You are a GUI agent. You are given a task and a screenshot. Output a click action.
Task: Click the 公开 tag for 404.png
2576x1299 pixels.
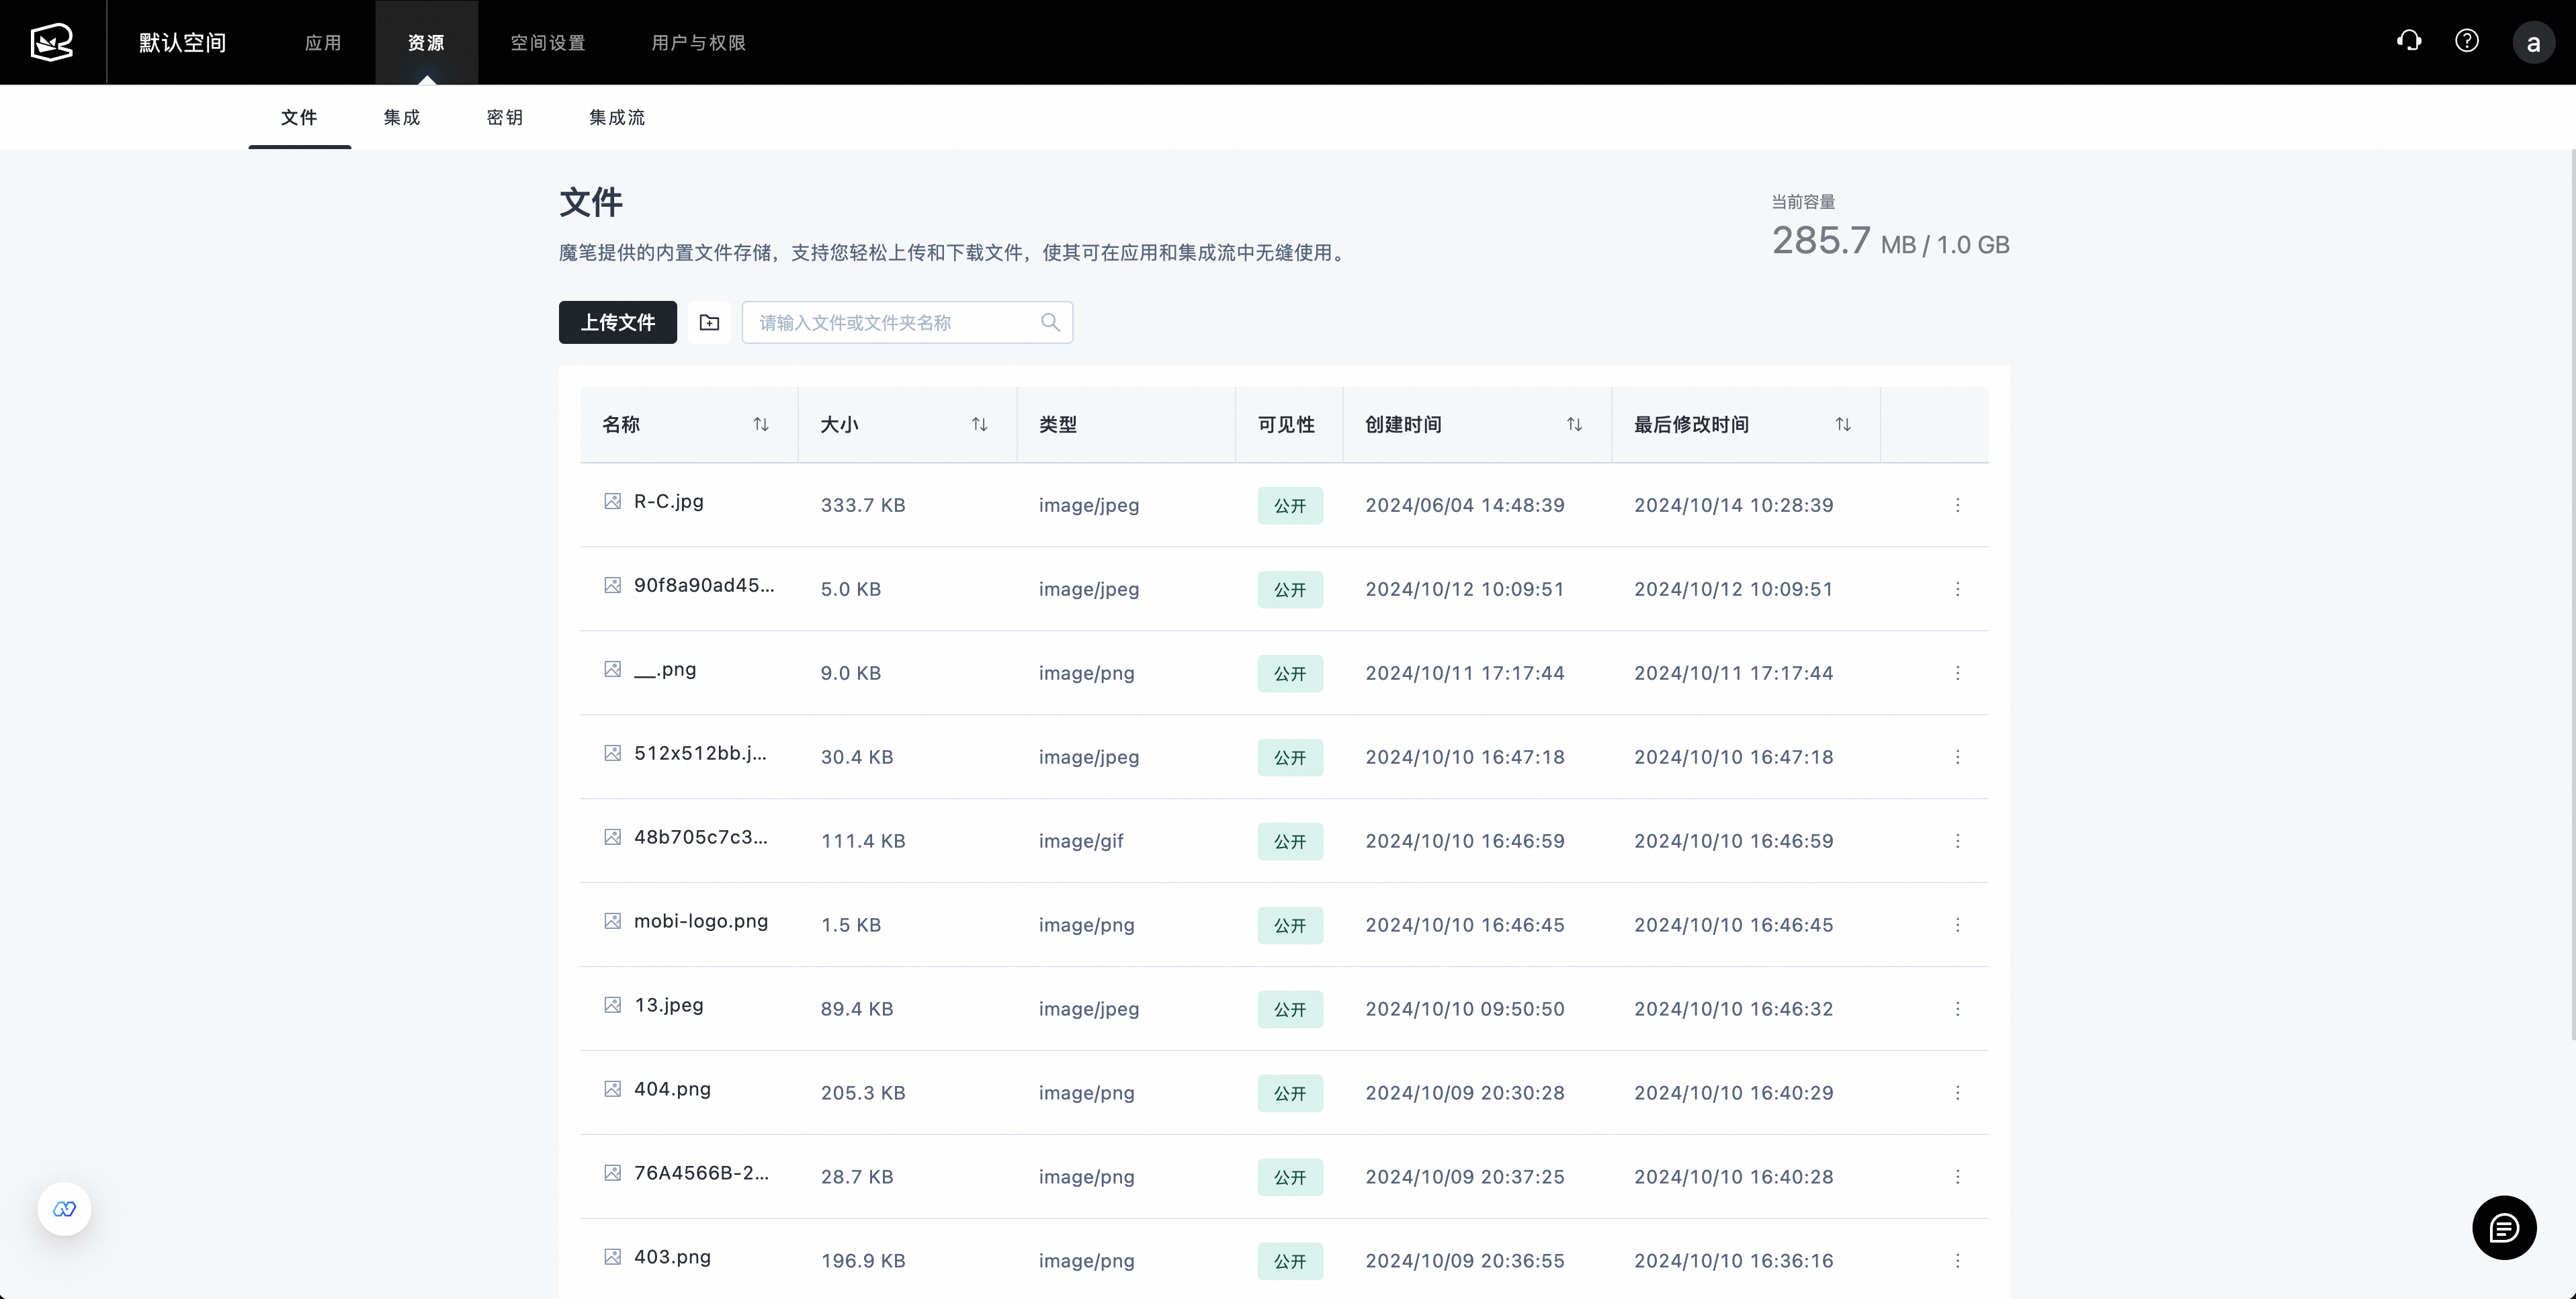(1290, 1093)
